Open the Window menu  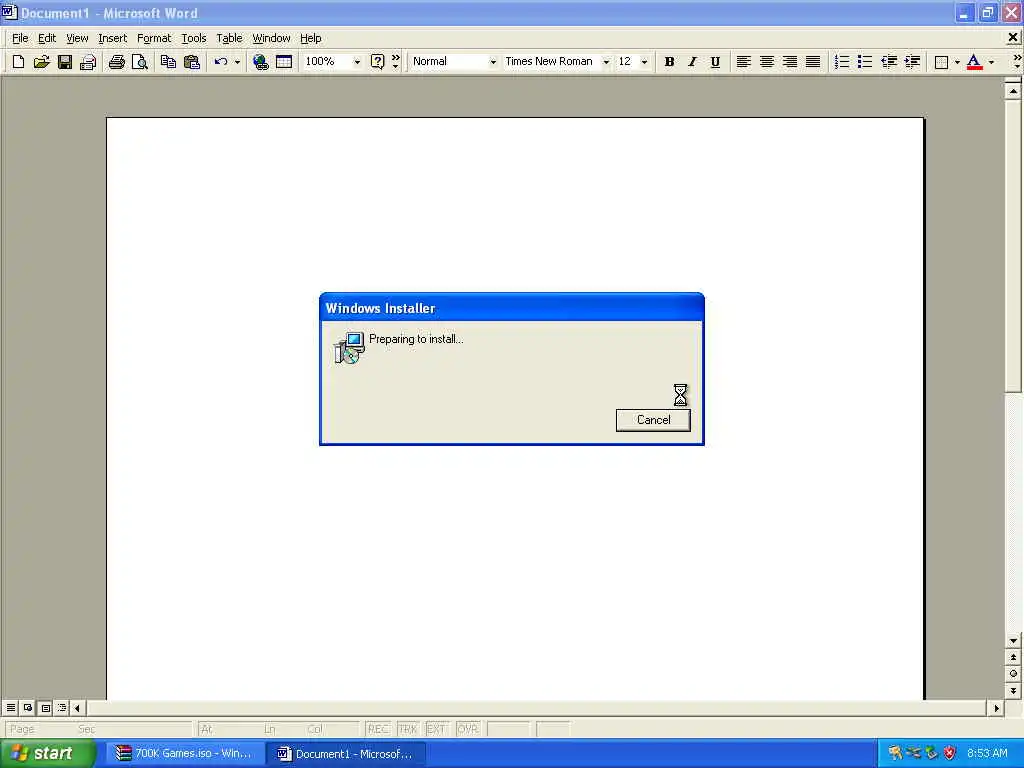point(271,39)
